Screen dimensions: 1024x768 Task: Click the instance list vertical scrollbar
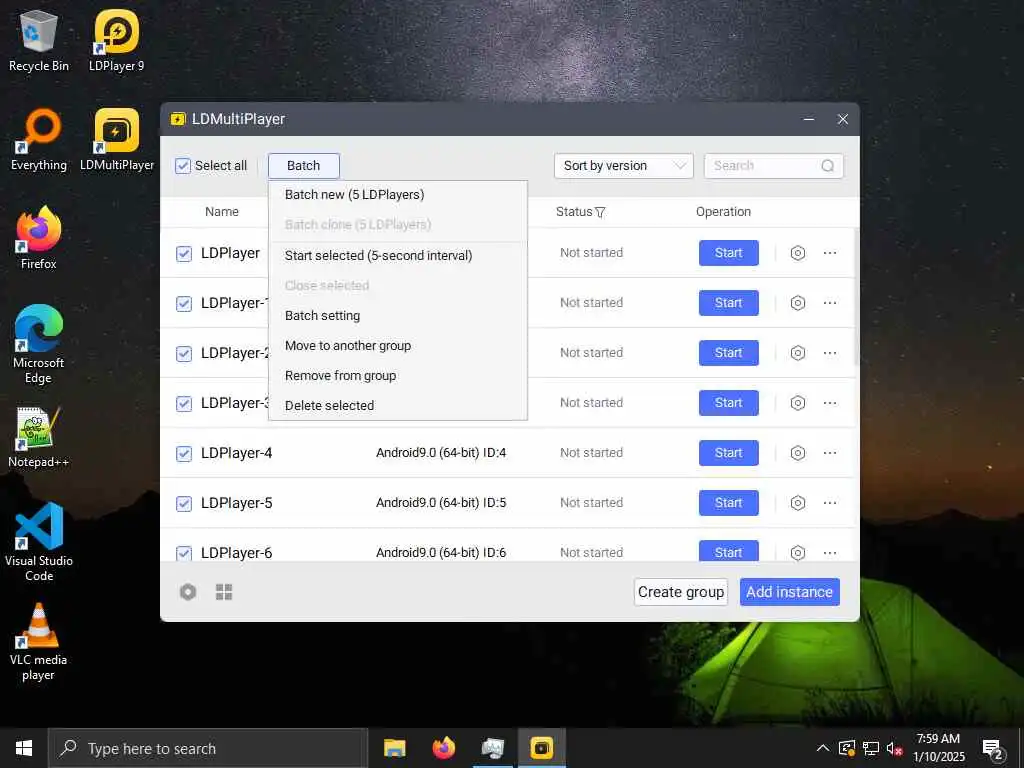[856, 297]
